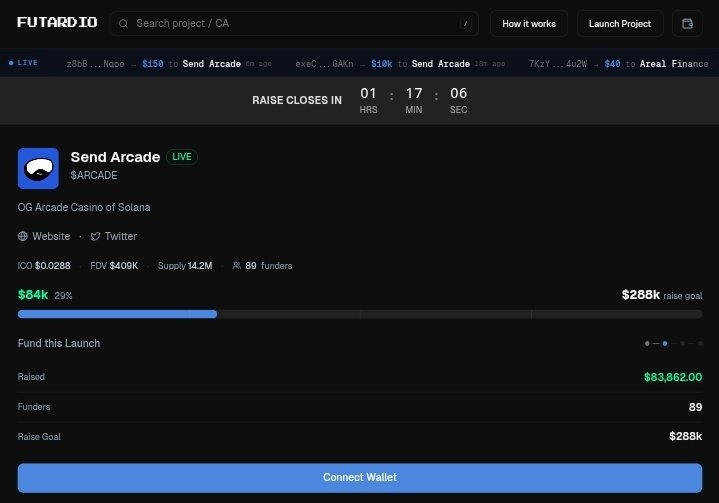Open the wallet icon button
Image resolution: width=719 pixels, height=503 pixels.
tap(687, 23)
